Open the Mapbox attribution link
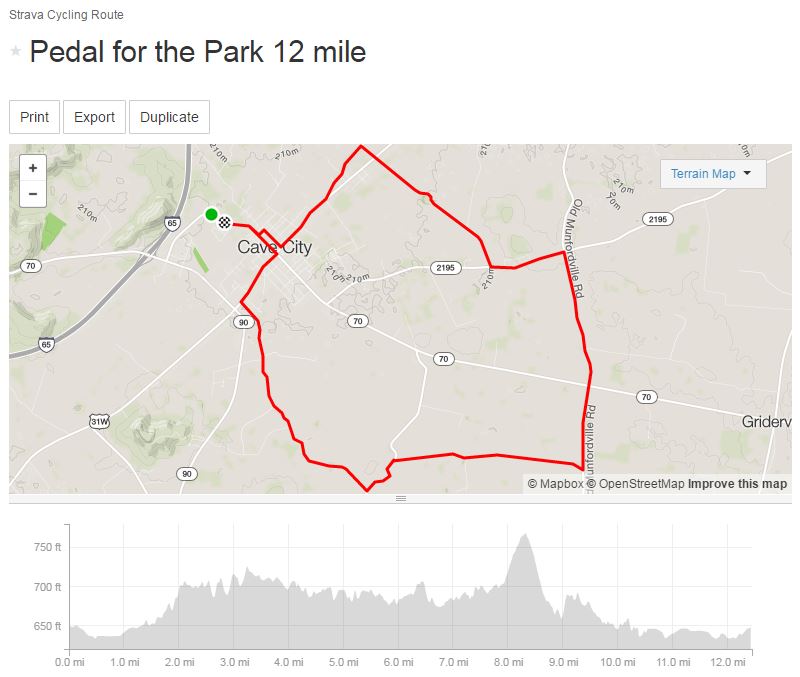The image size is (800, 677). tap(555, 484)
